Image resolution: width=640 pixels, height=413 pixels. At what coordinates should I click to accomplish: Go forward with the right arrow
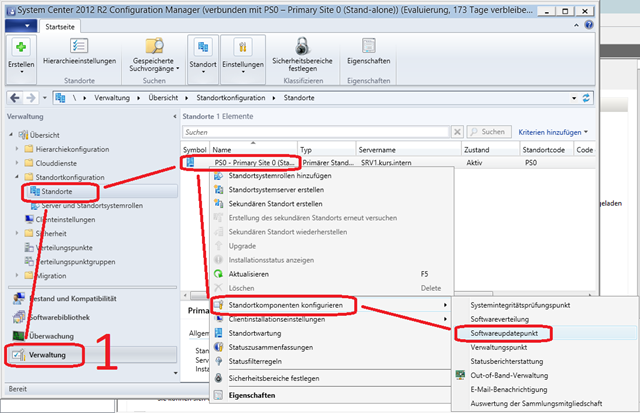pos(31,98)
